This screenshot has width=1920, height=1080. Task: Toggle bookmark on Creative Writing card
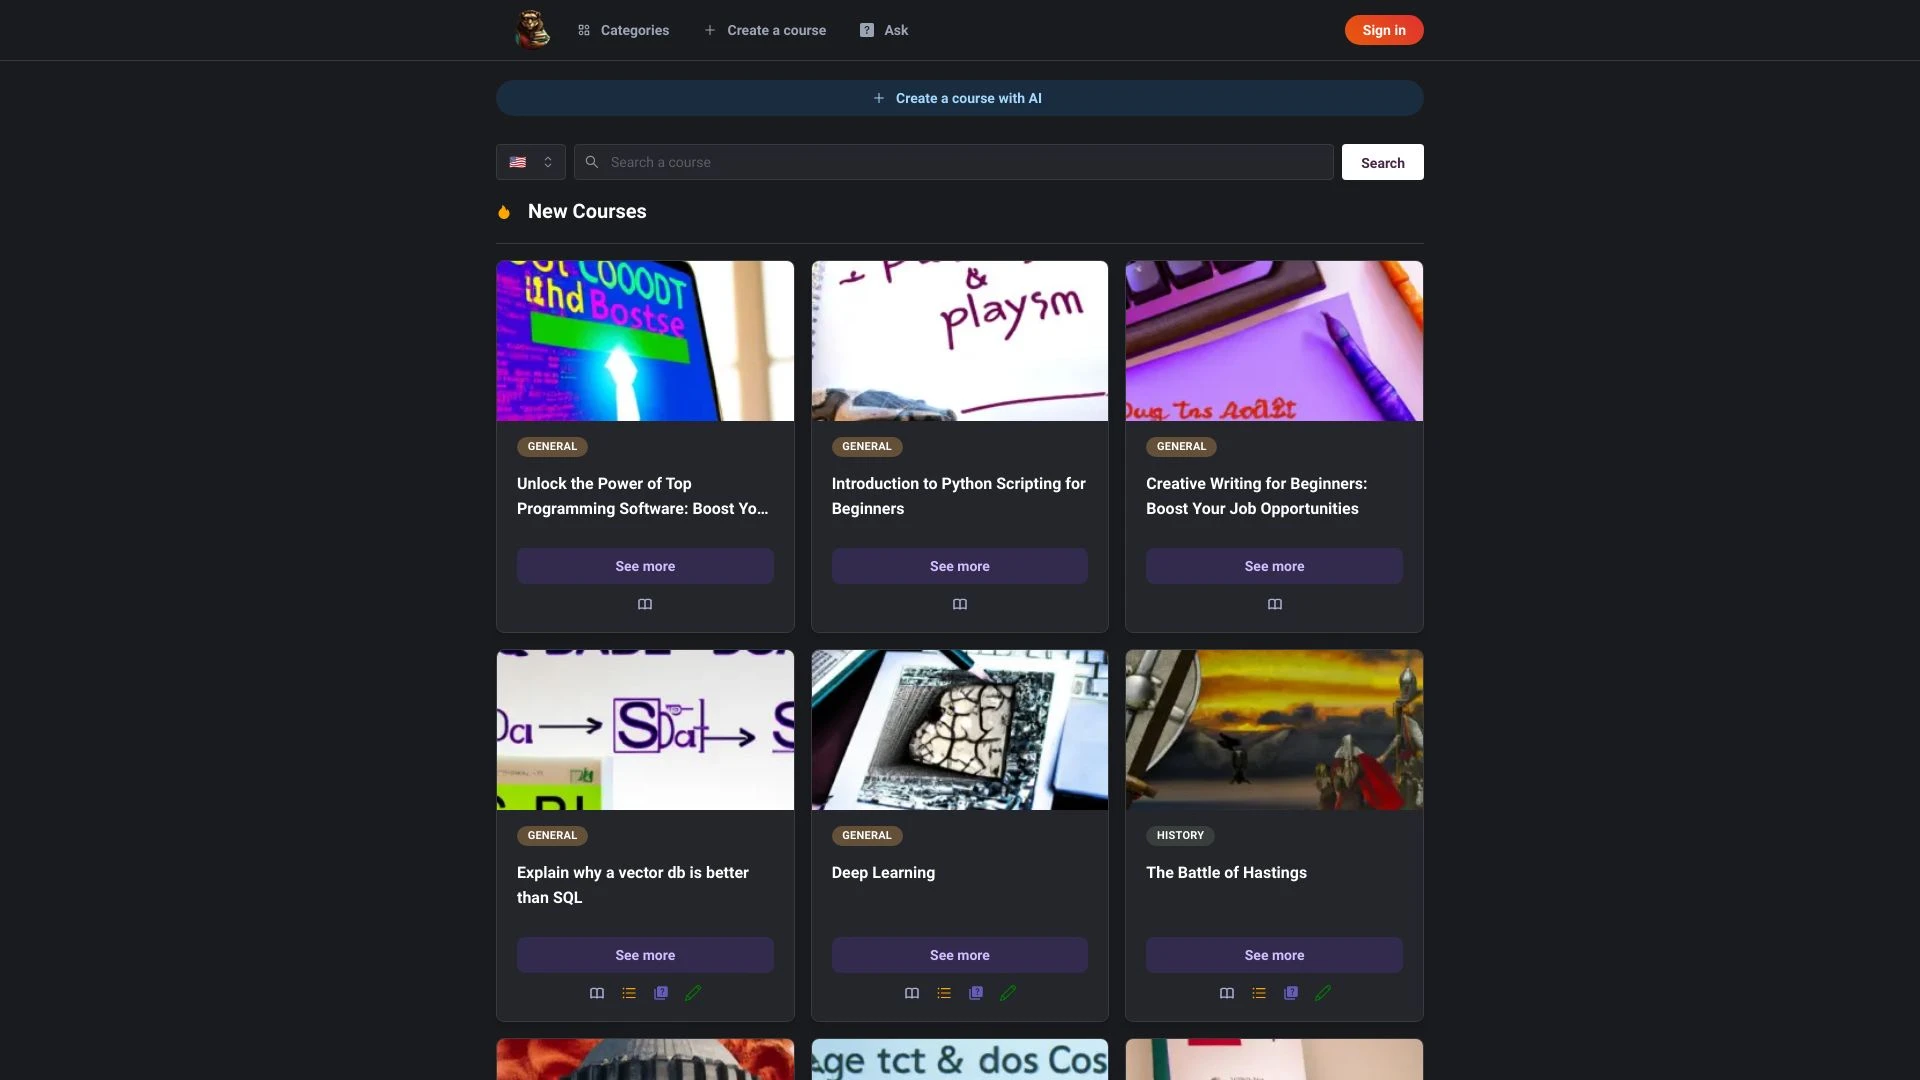pyautogui.click(x=1274, y=604)
